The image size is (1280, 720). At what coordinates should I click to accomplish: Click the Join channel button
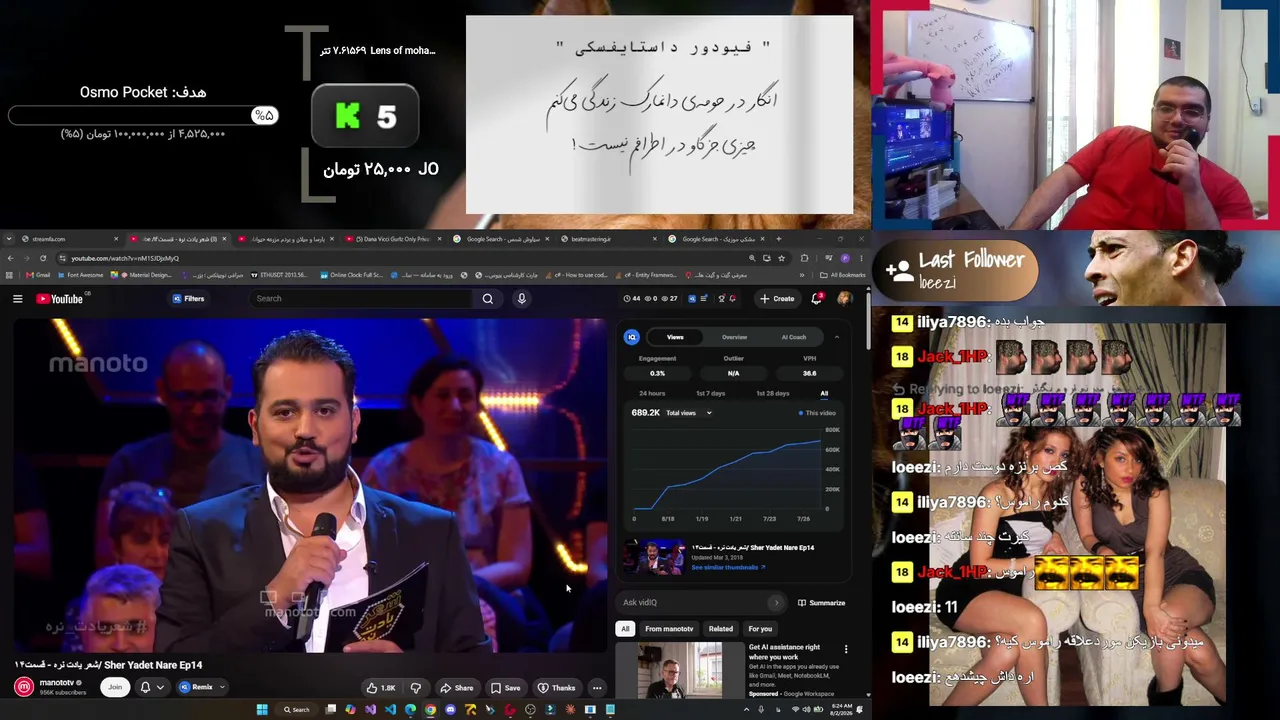click(115, 687)
